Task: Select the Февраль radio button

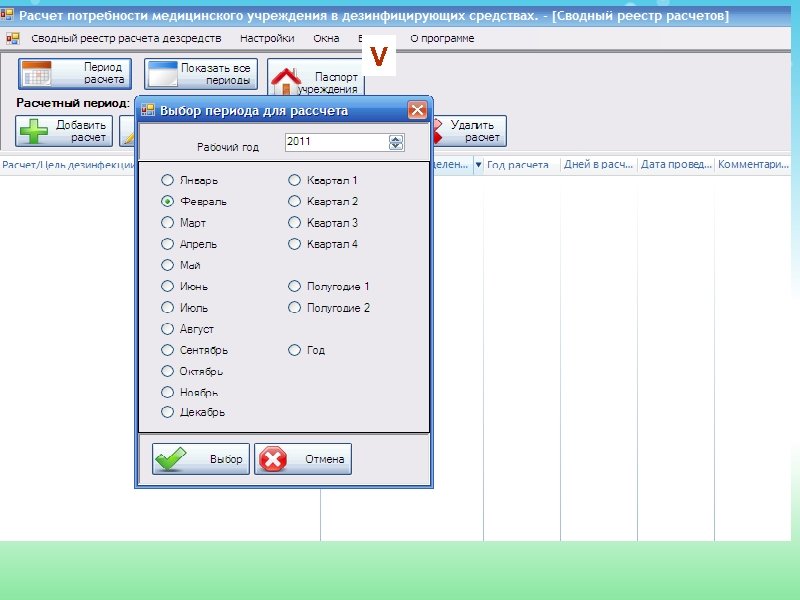Action: click(x=167, y=202)
